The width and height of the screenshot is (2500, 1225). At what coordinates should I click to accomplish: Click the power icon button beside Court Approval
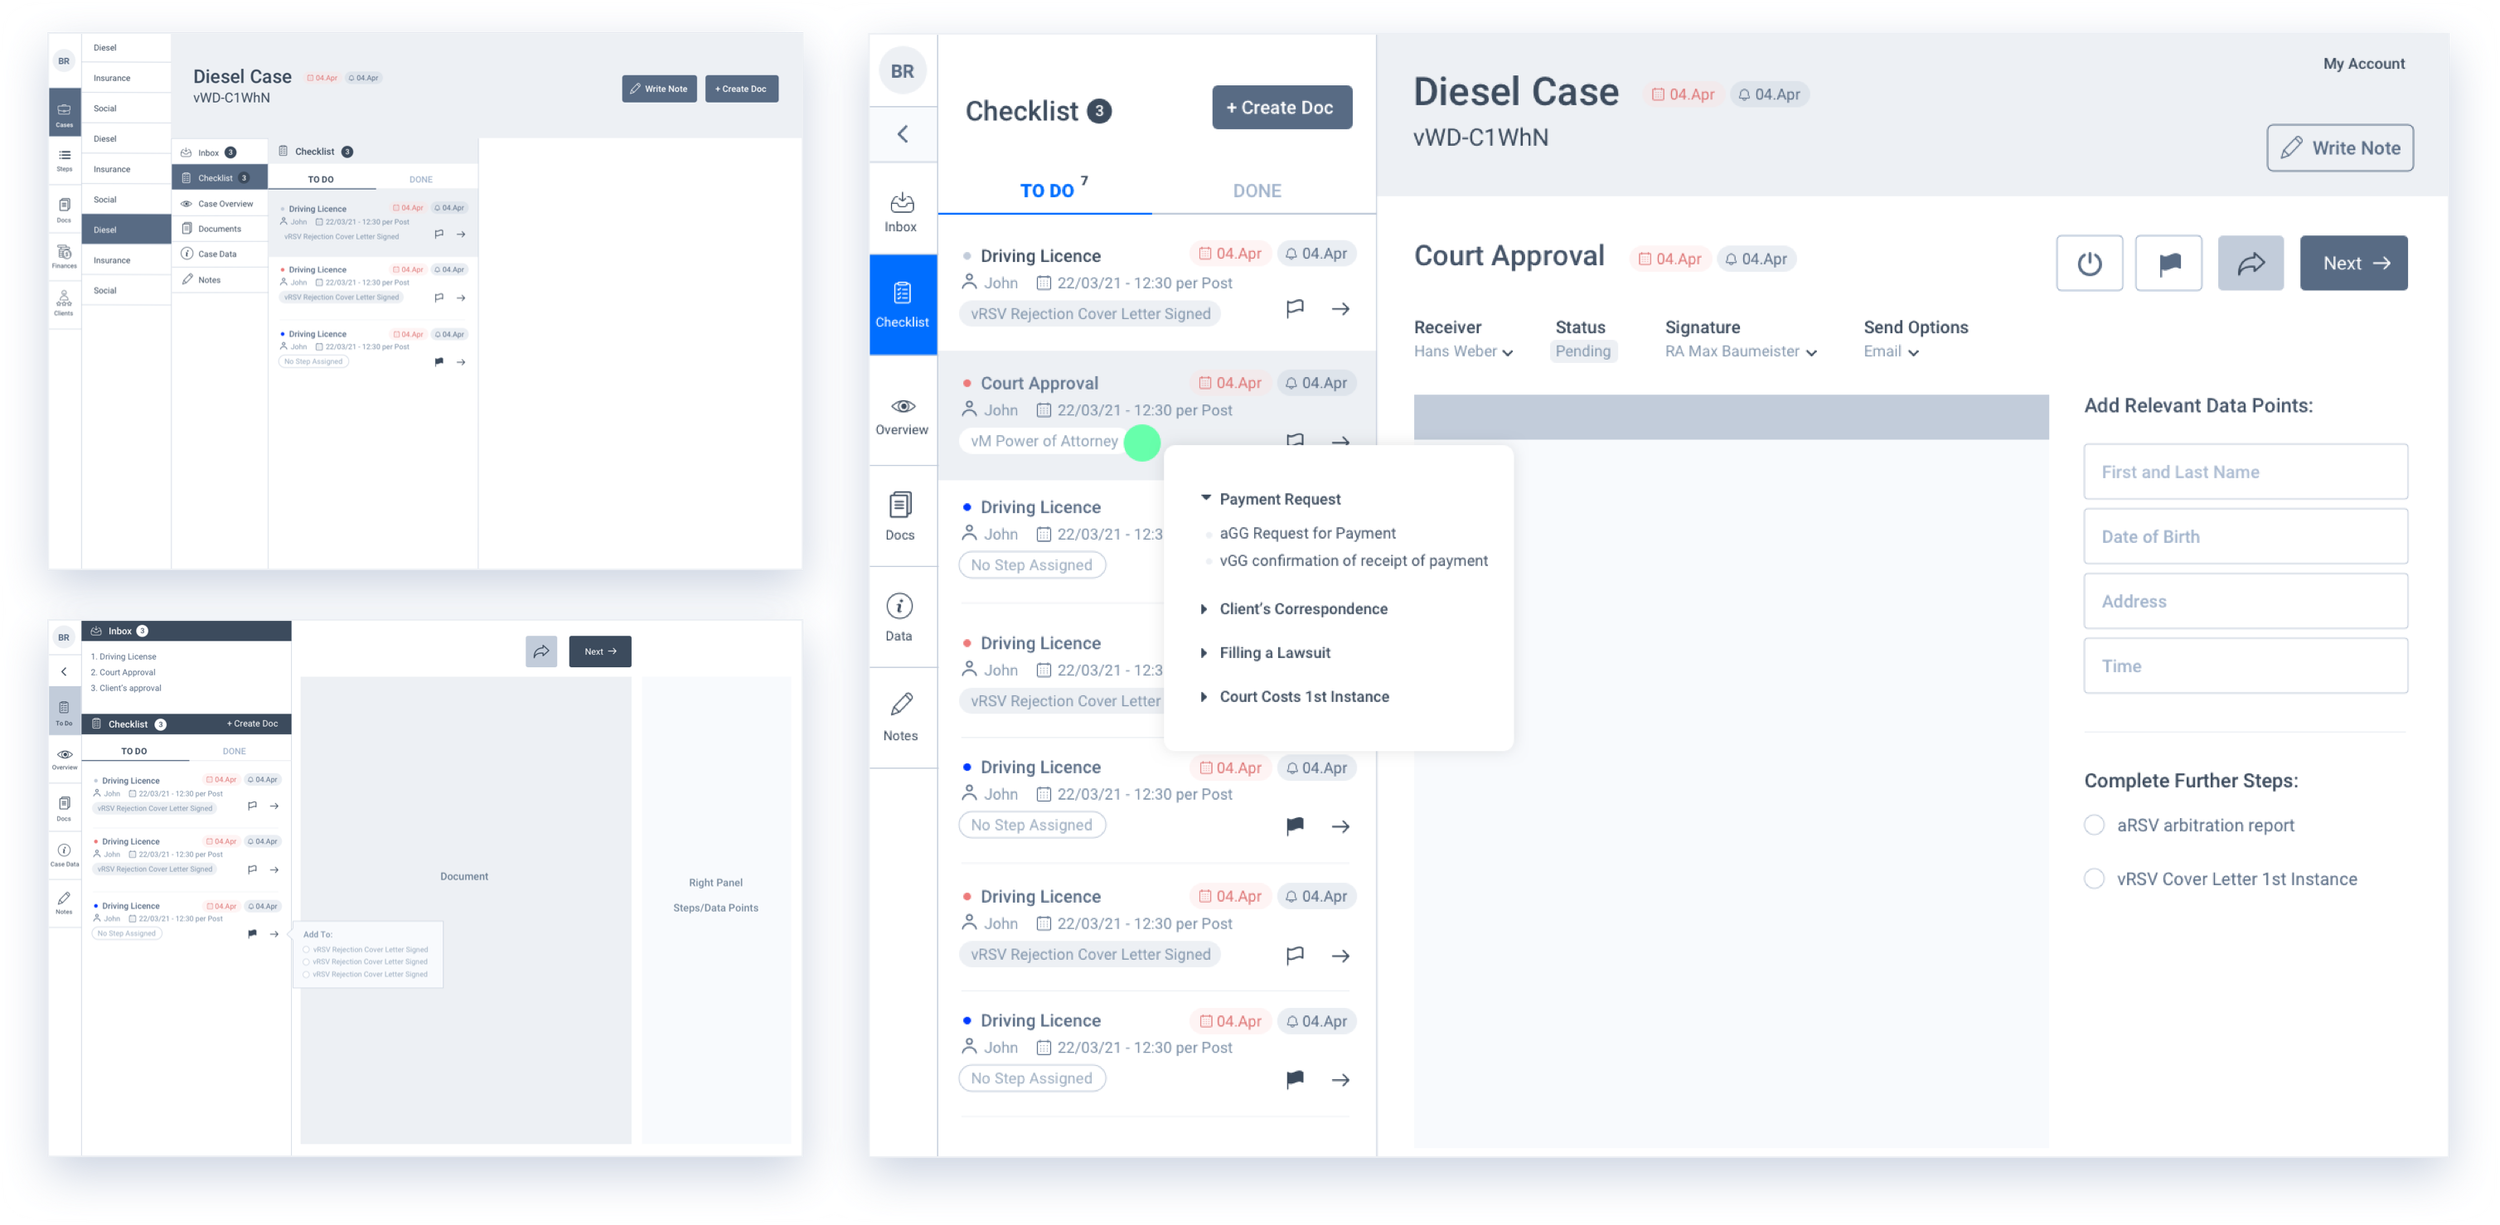pyautogui.click(x=2089, y=263)
